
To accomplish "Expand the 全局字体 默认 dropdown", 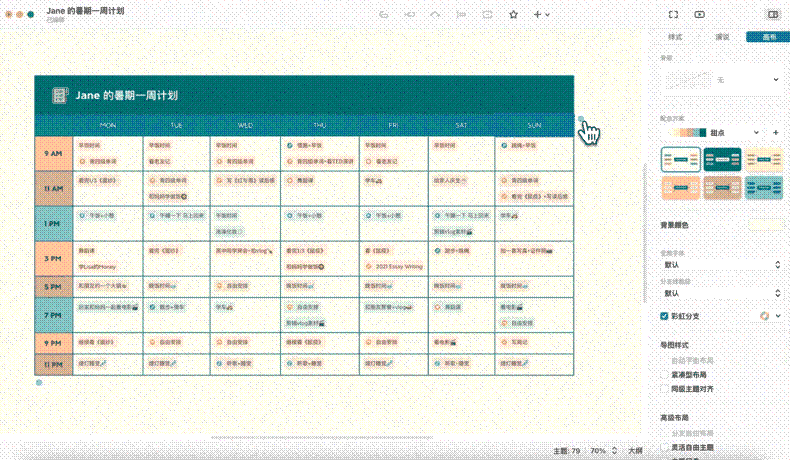I will (x=720, y=265).
